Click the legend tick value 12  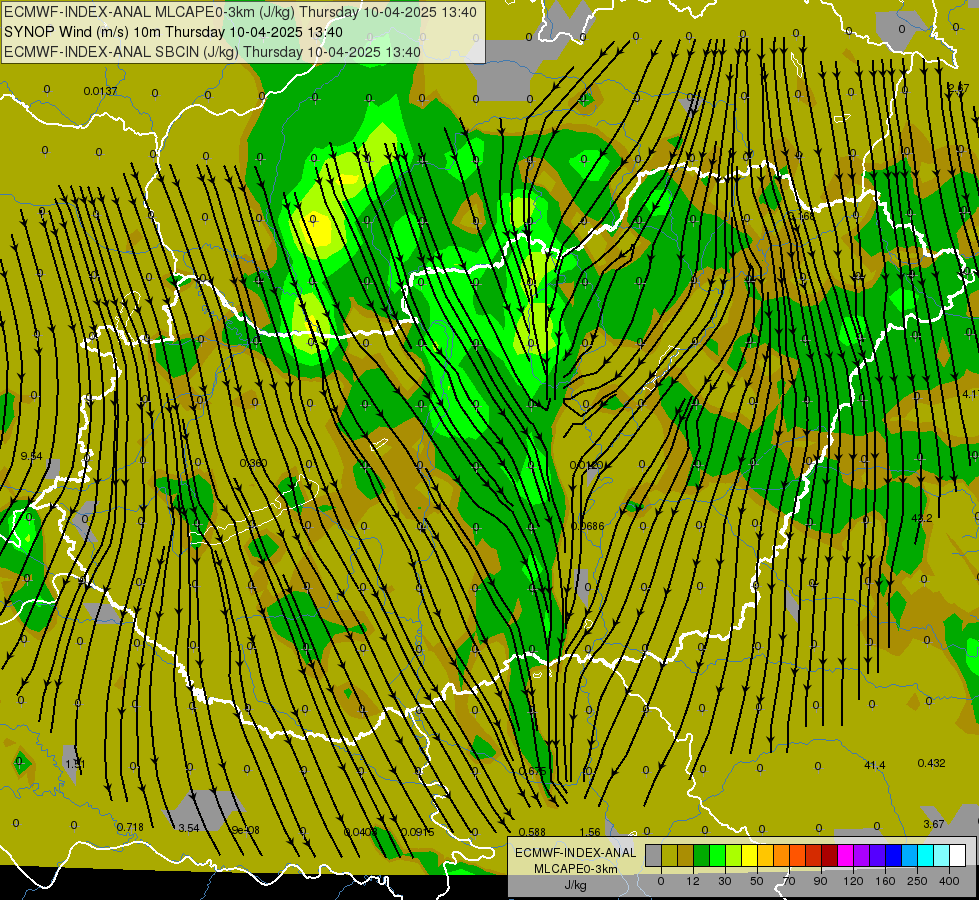tap(693, 881)
